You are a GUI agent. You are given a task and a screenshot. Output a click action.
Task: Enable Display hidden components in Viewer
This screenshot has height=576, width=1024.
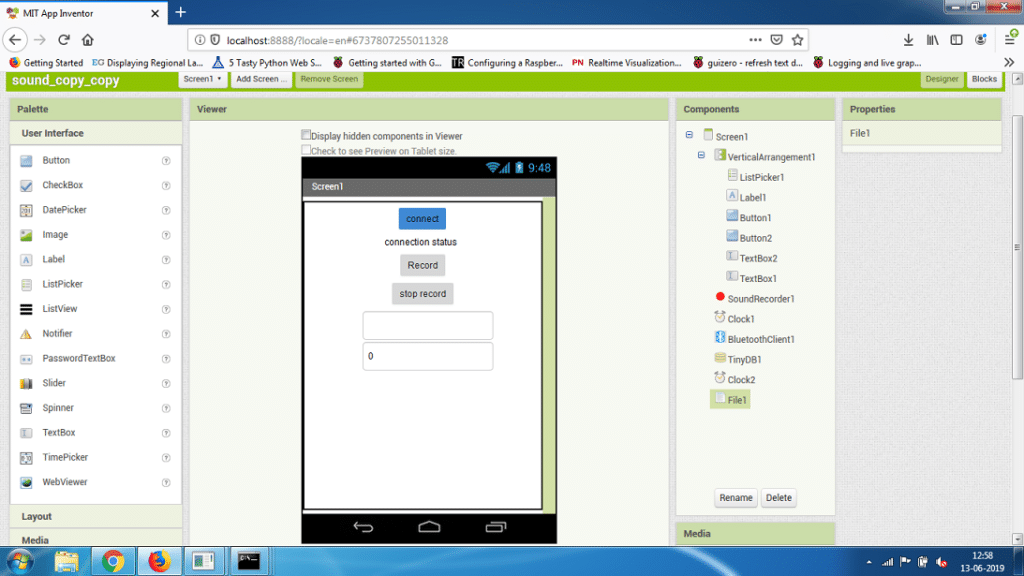click(x=307, y=135)
